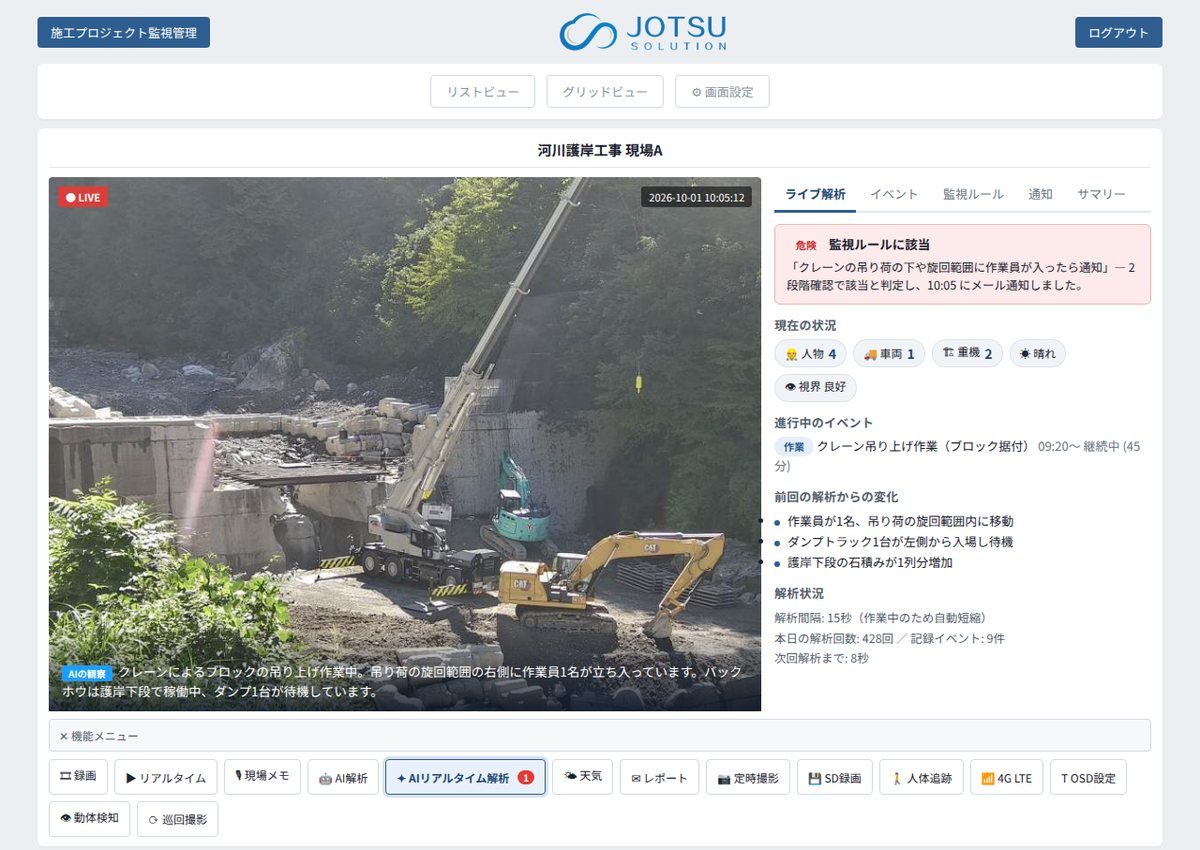Start リアルタイム live playback

click(166, 777)
